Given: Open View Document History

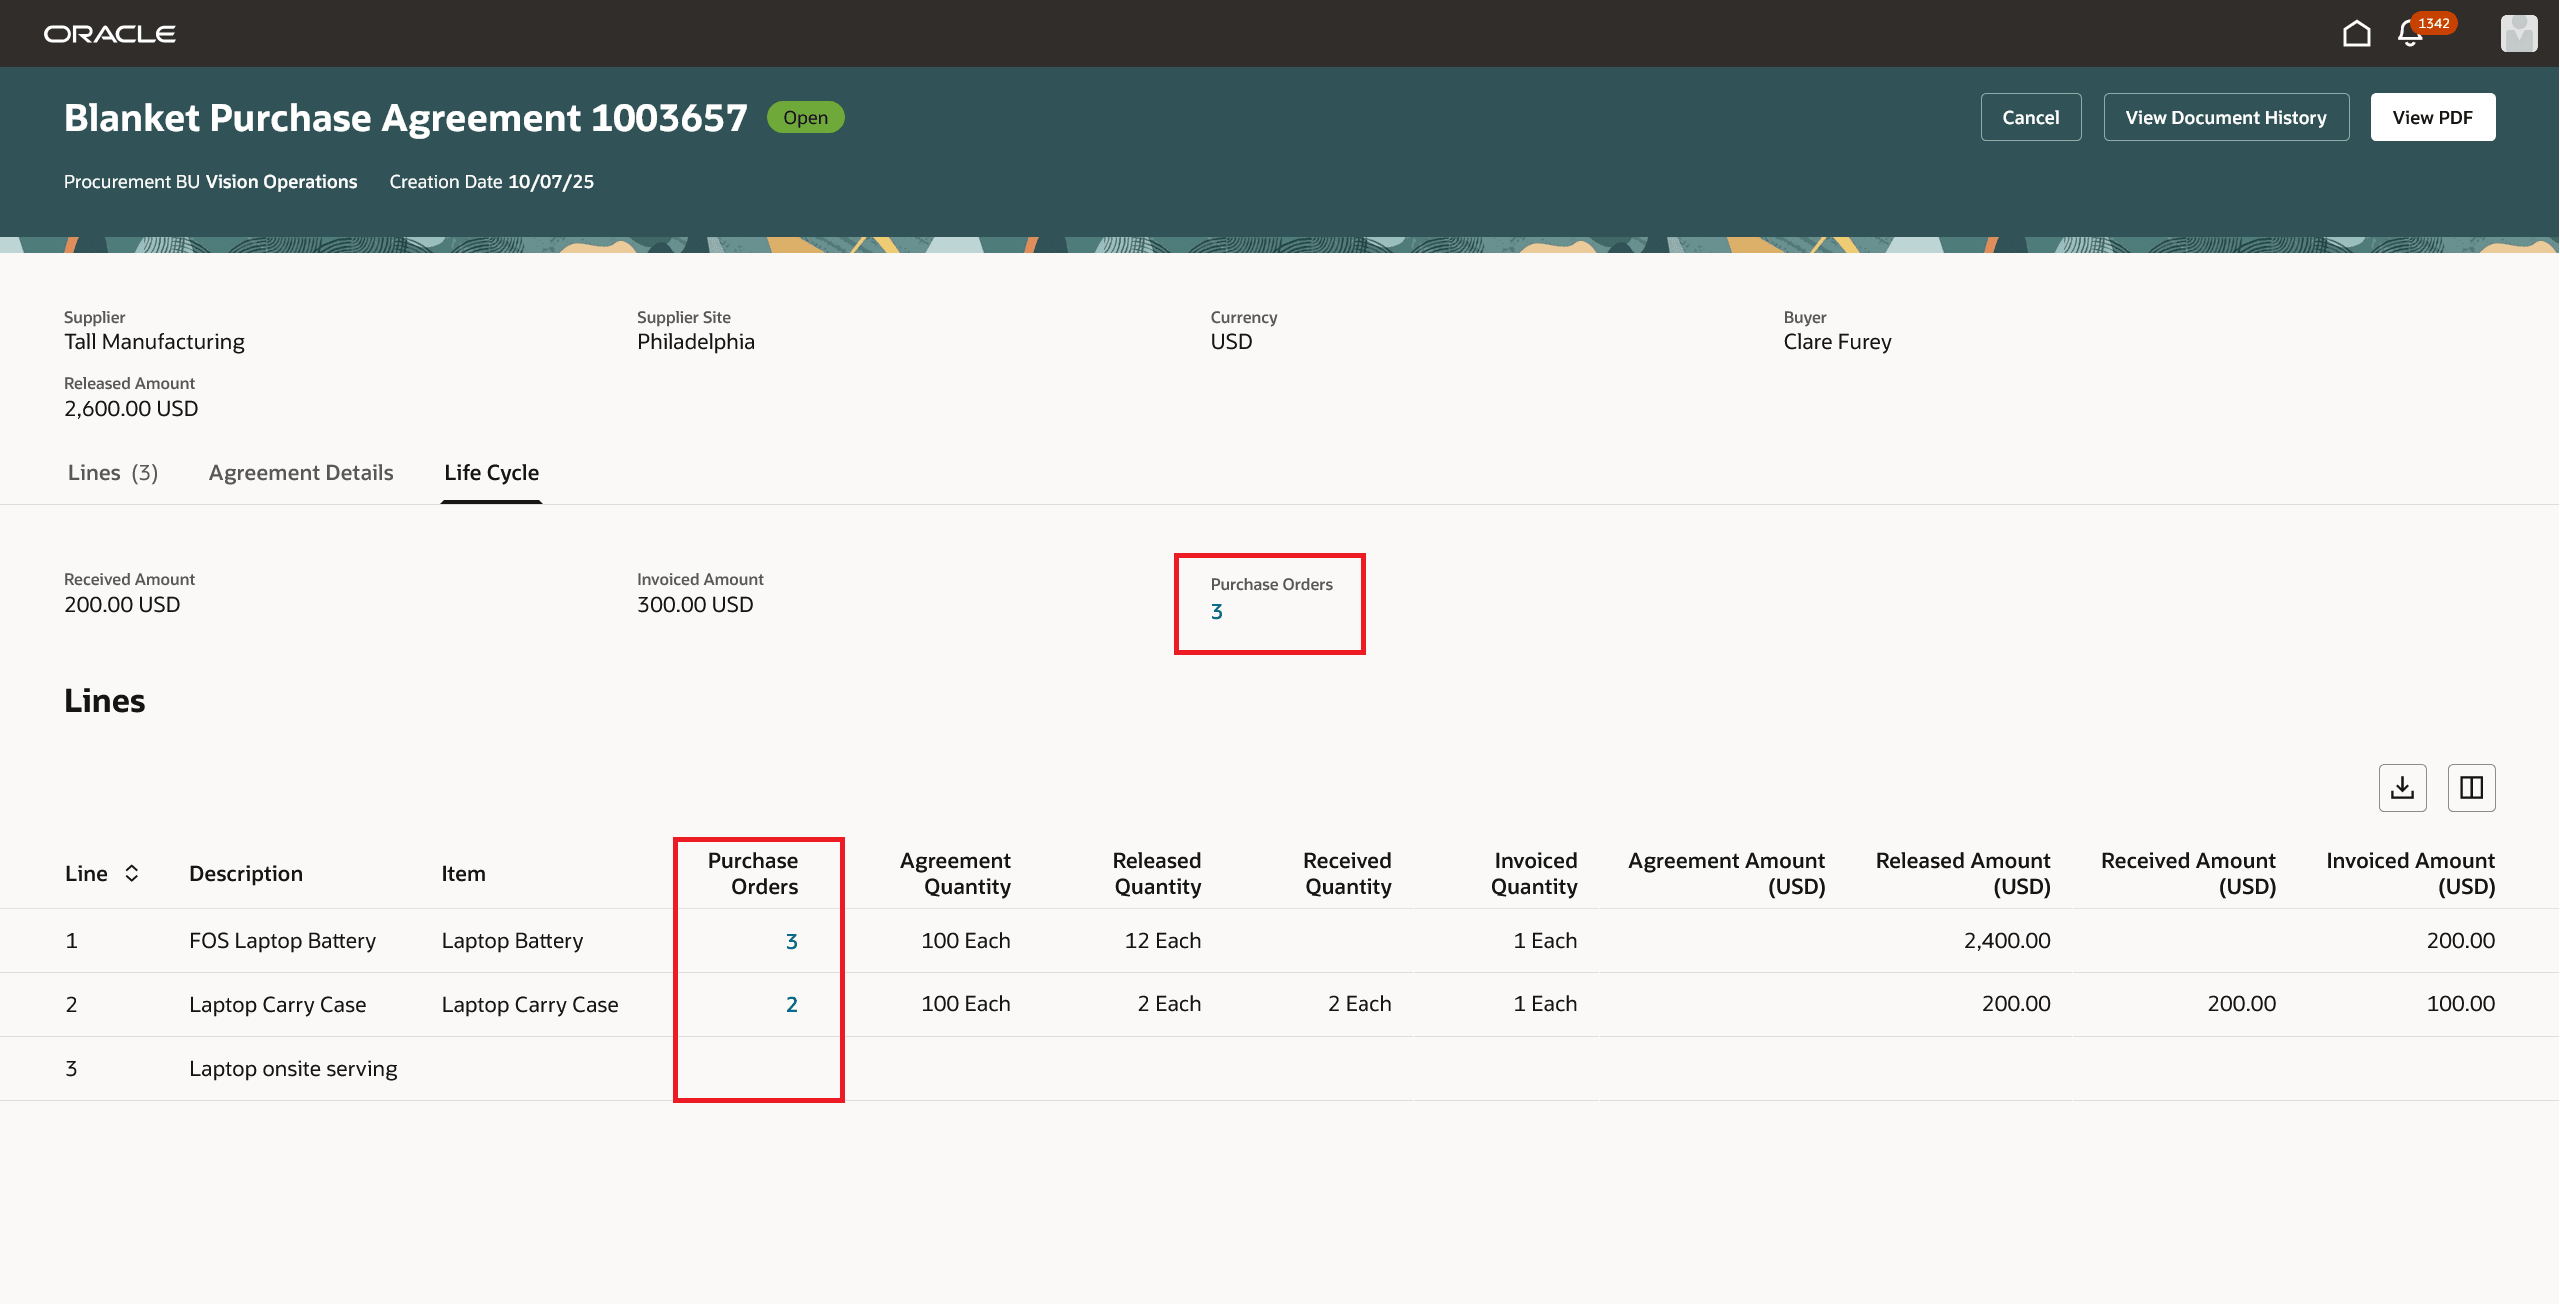Looking at the screenshot, I should coord(2225,117).
